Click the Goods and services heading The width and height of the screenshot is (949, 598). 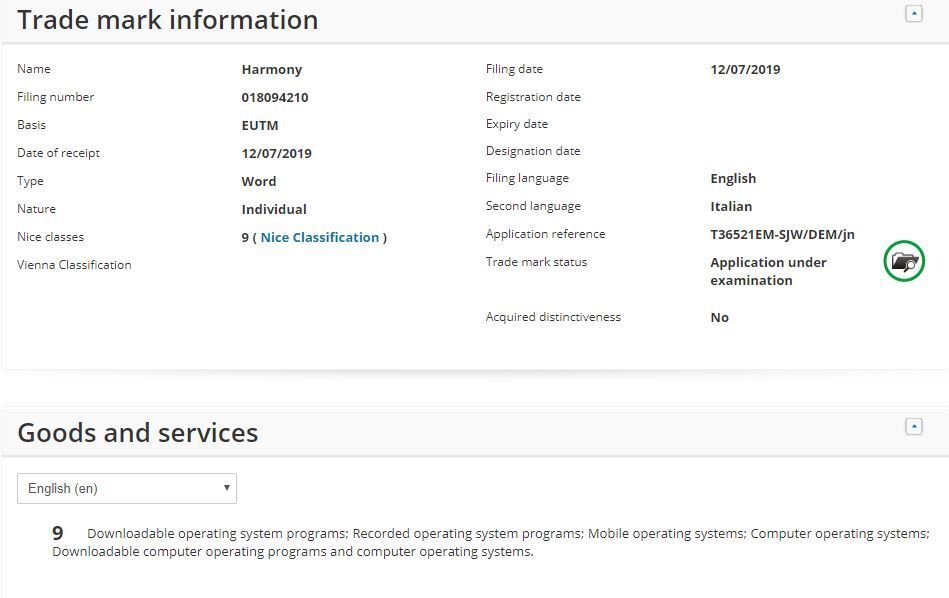pyautogui.click(x=138, y=433)
